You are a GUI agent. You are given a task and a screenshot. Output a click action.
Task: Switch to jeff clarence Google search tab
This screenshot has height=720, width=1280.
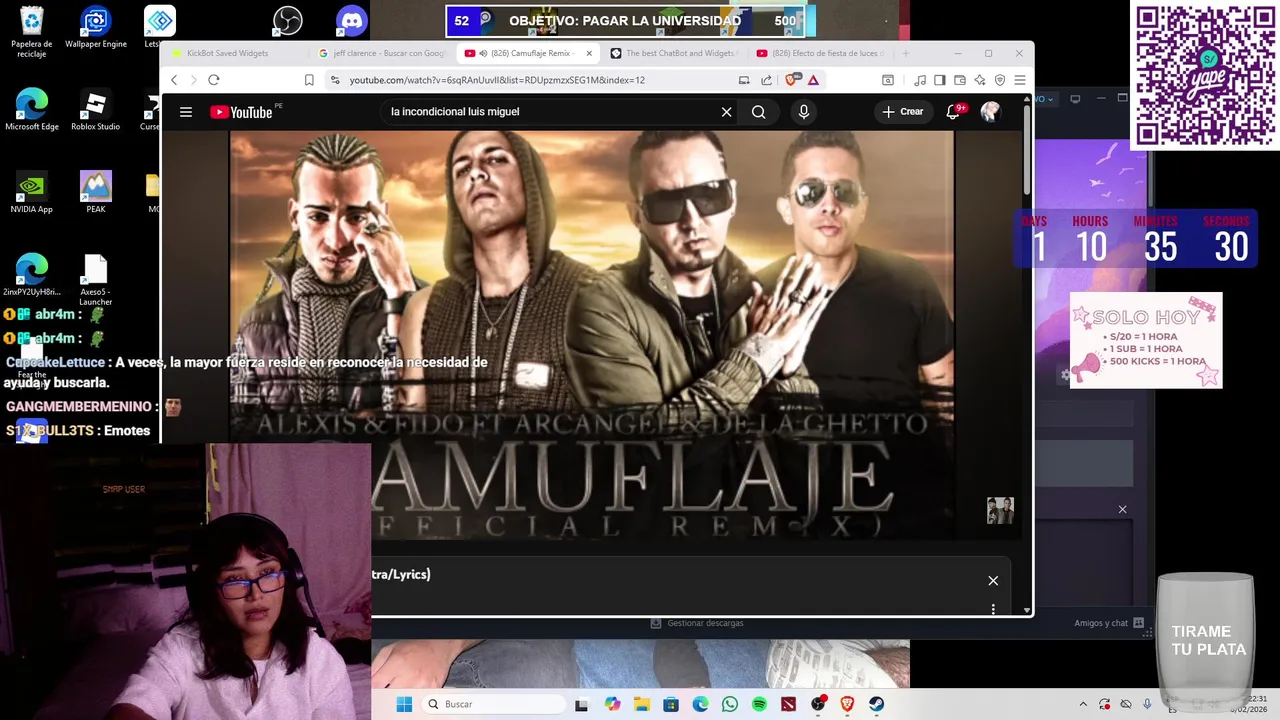384,53
